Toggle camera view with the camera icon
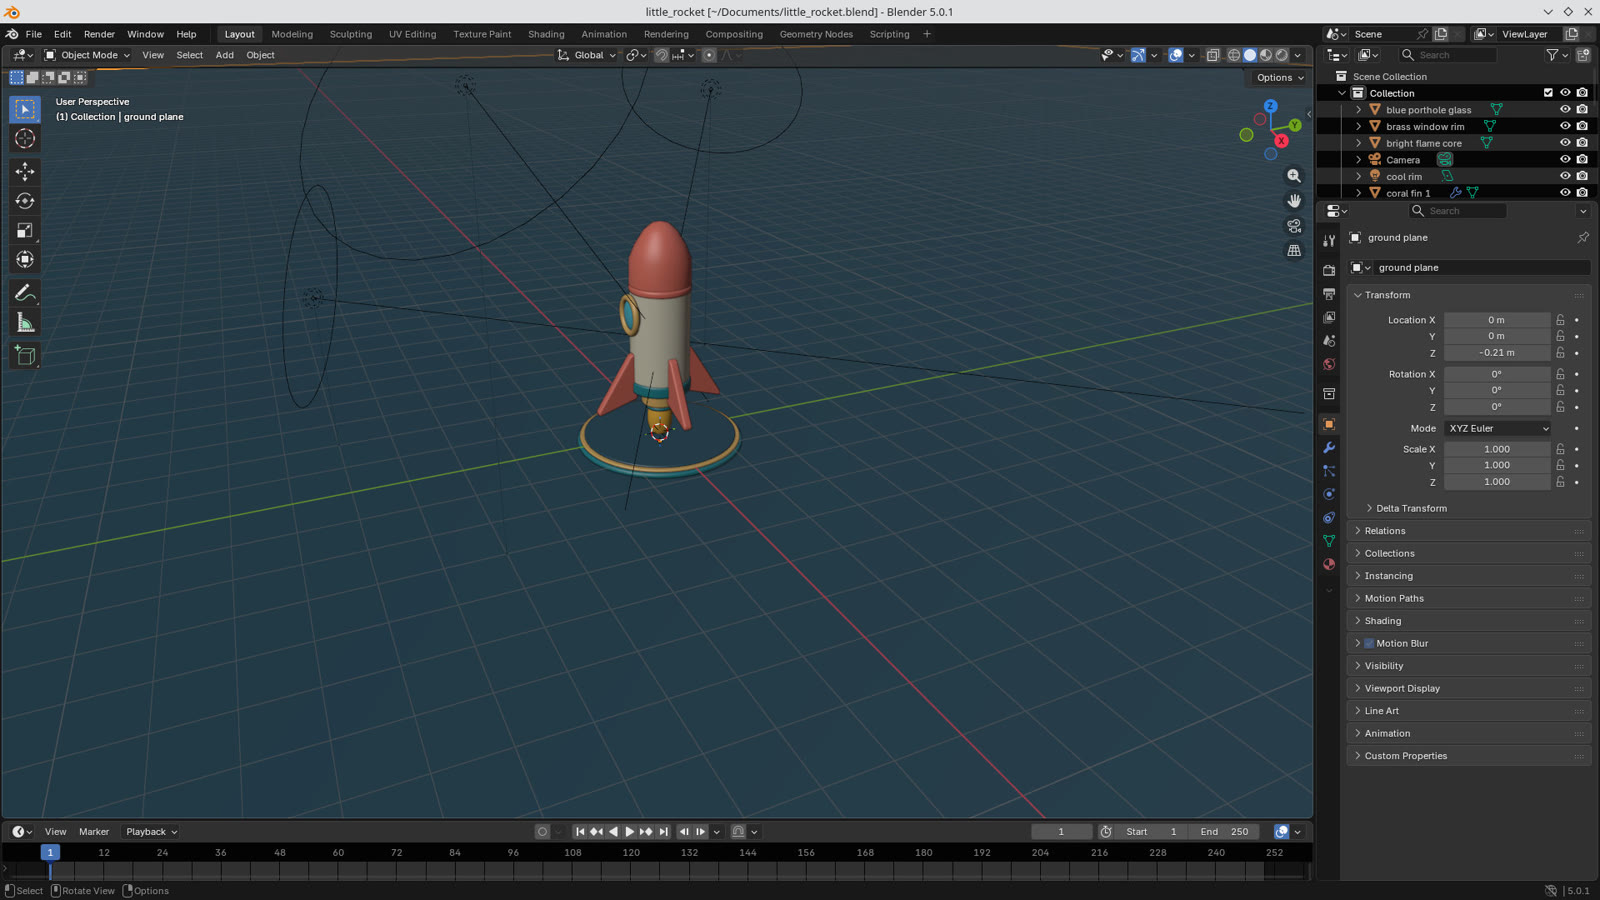Screen dimensions: 1600x900 point(1294,226)
